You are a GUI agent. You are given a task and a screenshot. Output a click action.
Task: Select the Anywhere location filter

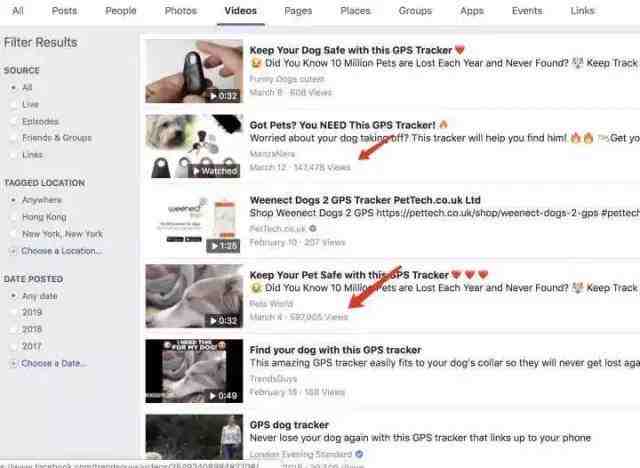pos(13,200)
